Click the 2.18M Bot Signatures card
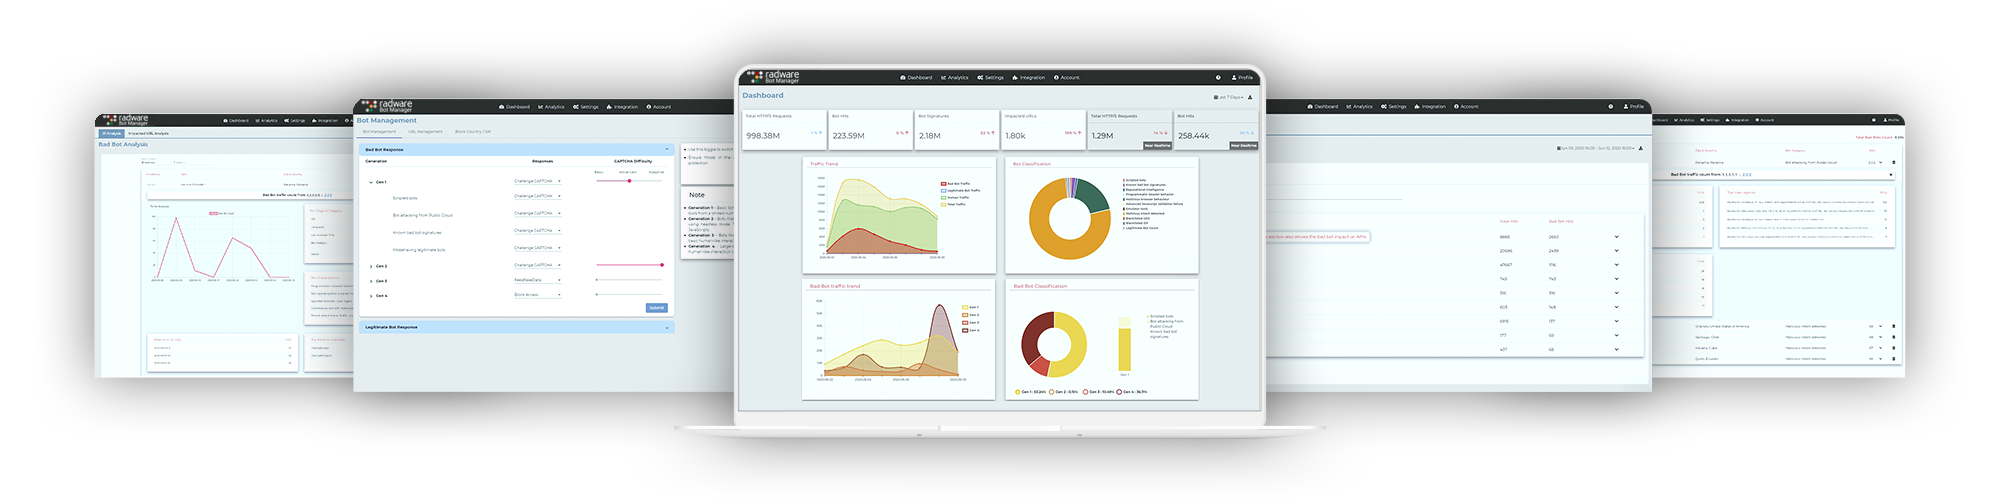This screenshot has height=504, width=2000. pos(957,130)
